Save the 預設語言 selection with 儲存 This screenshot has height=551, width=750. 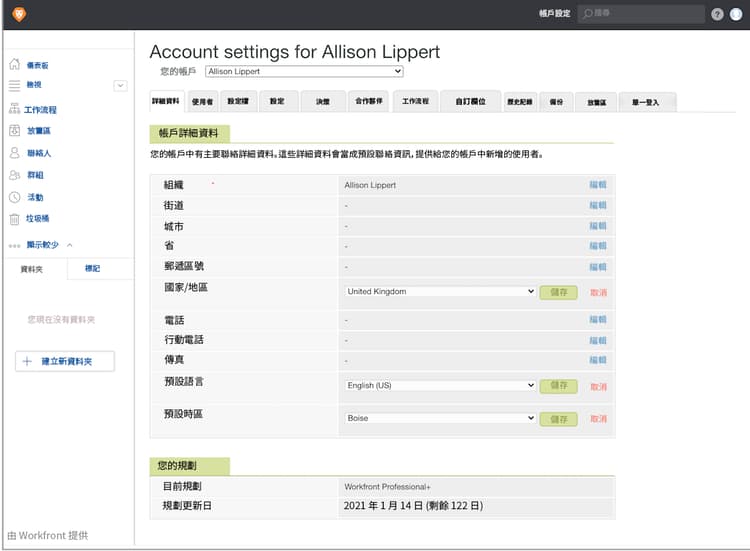(x=558, y=386)
